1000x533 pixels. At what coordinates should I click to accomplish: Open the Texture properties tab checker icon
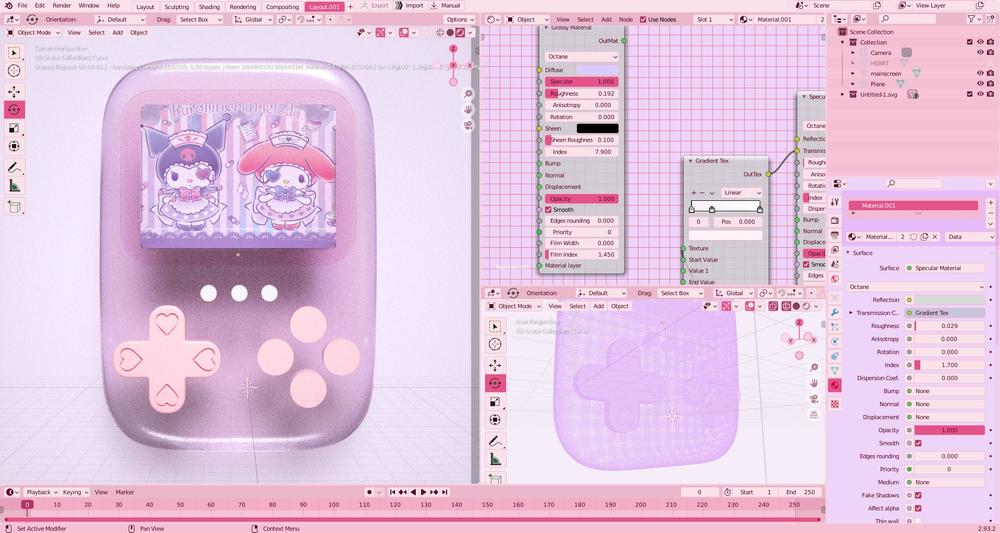tap(835, 404)
